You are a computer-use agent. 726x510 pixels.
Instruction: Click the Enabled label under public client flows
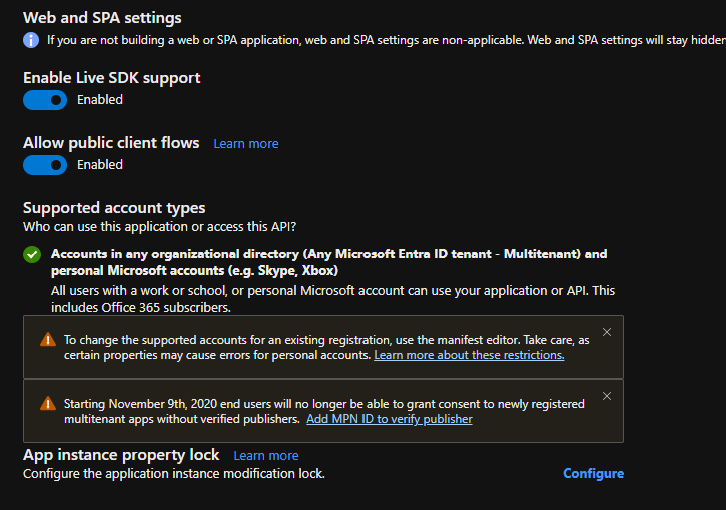[100, 164]
